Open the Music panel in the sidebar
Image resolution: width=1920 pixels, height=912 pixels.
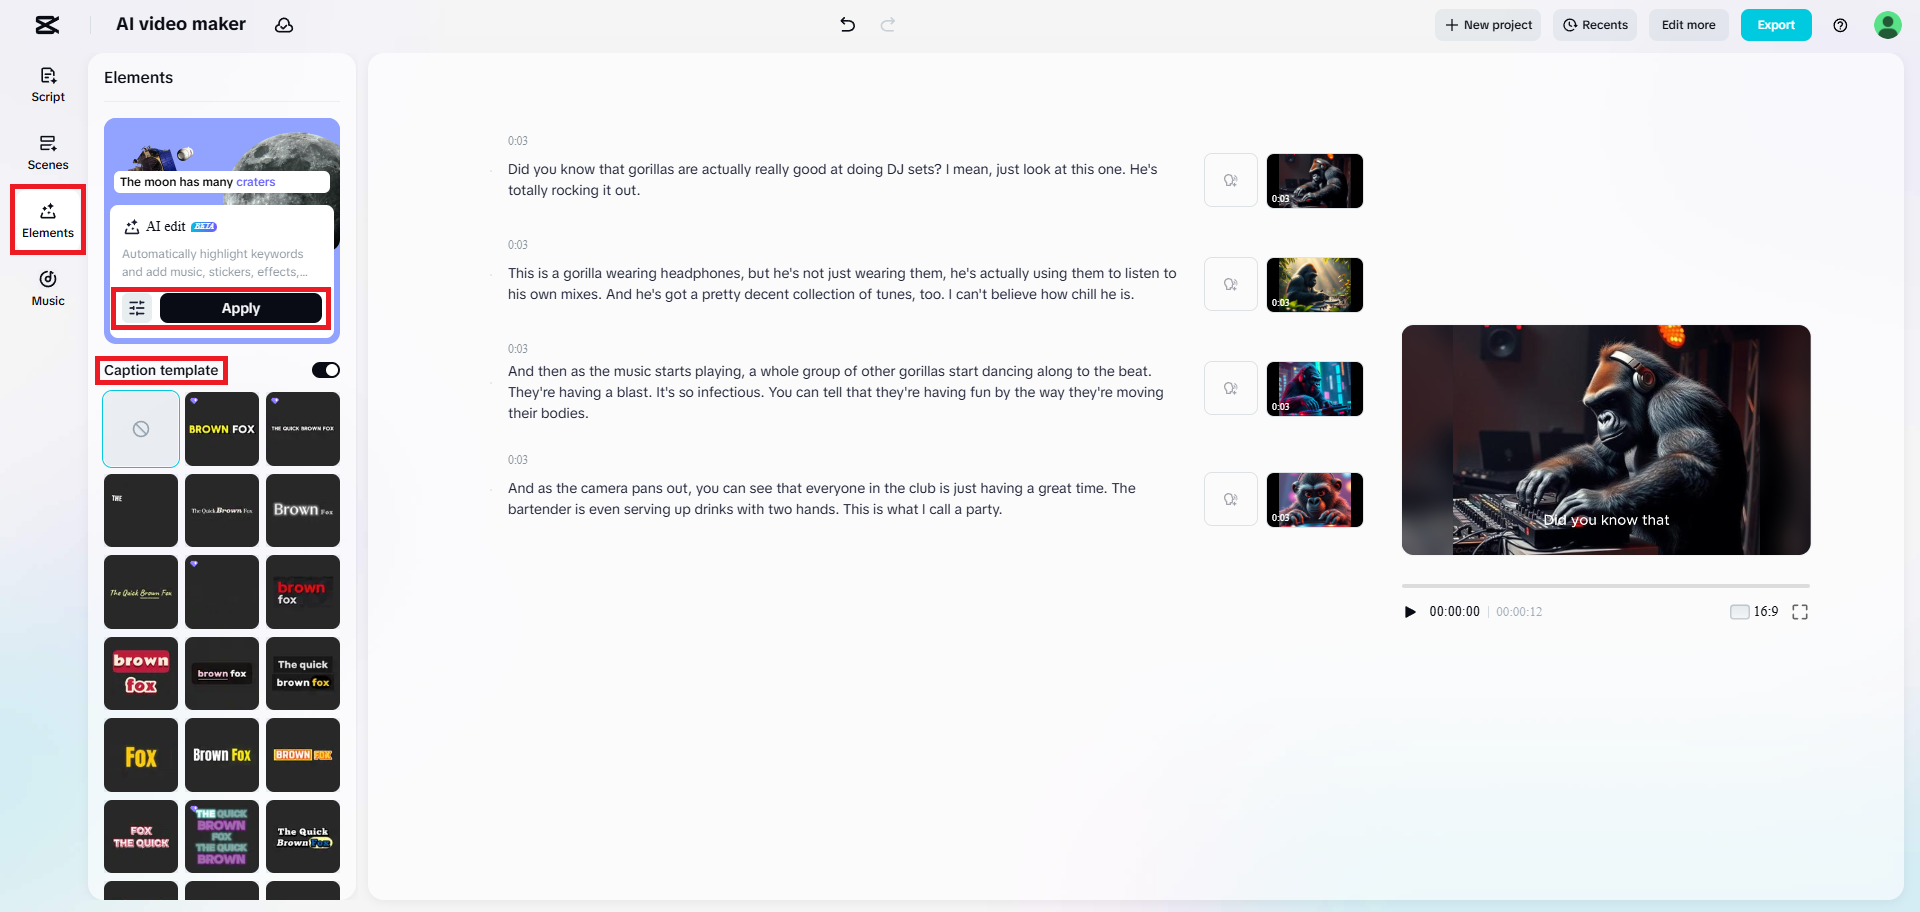point(47,289)
